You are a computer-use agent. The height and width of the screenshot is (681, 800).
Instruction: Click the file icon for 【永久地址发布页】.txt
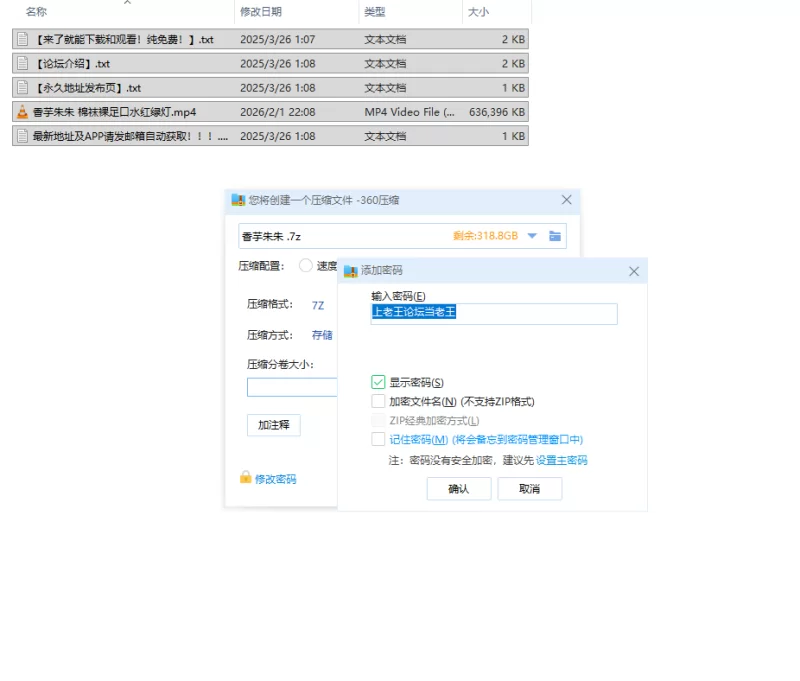[22, 88]
